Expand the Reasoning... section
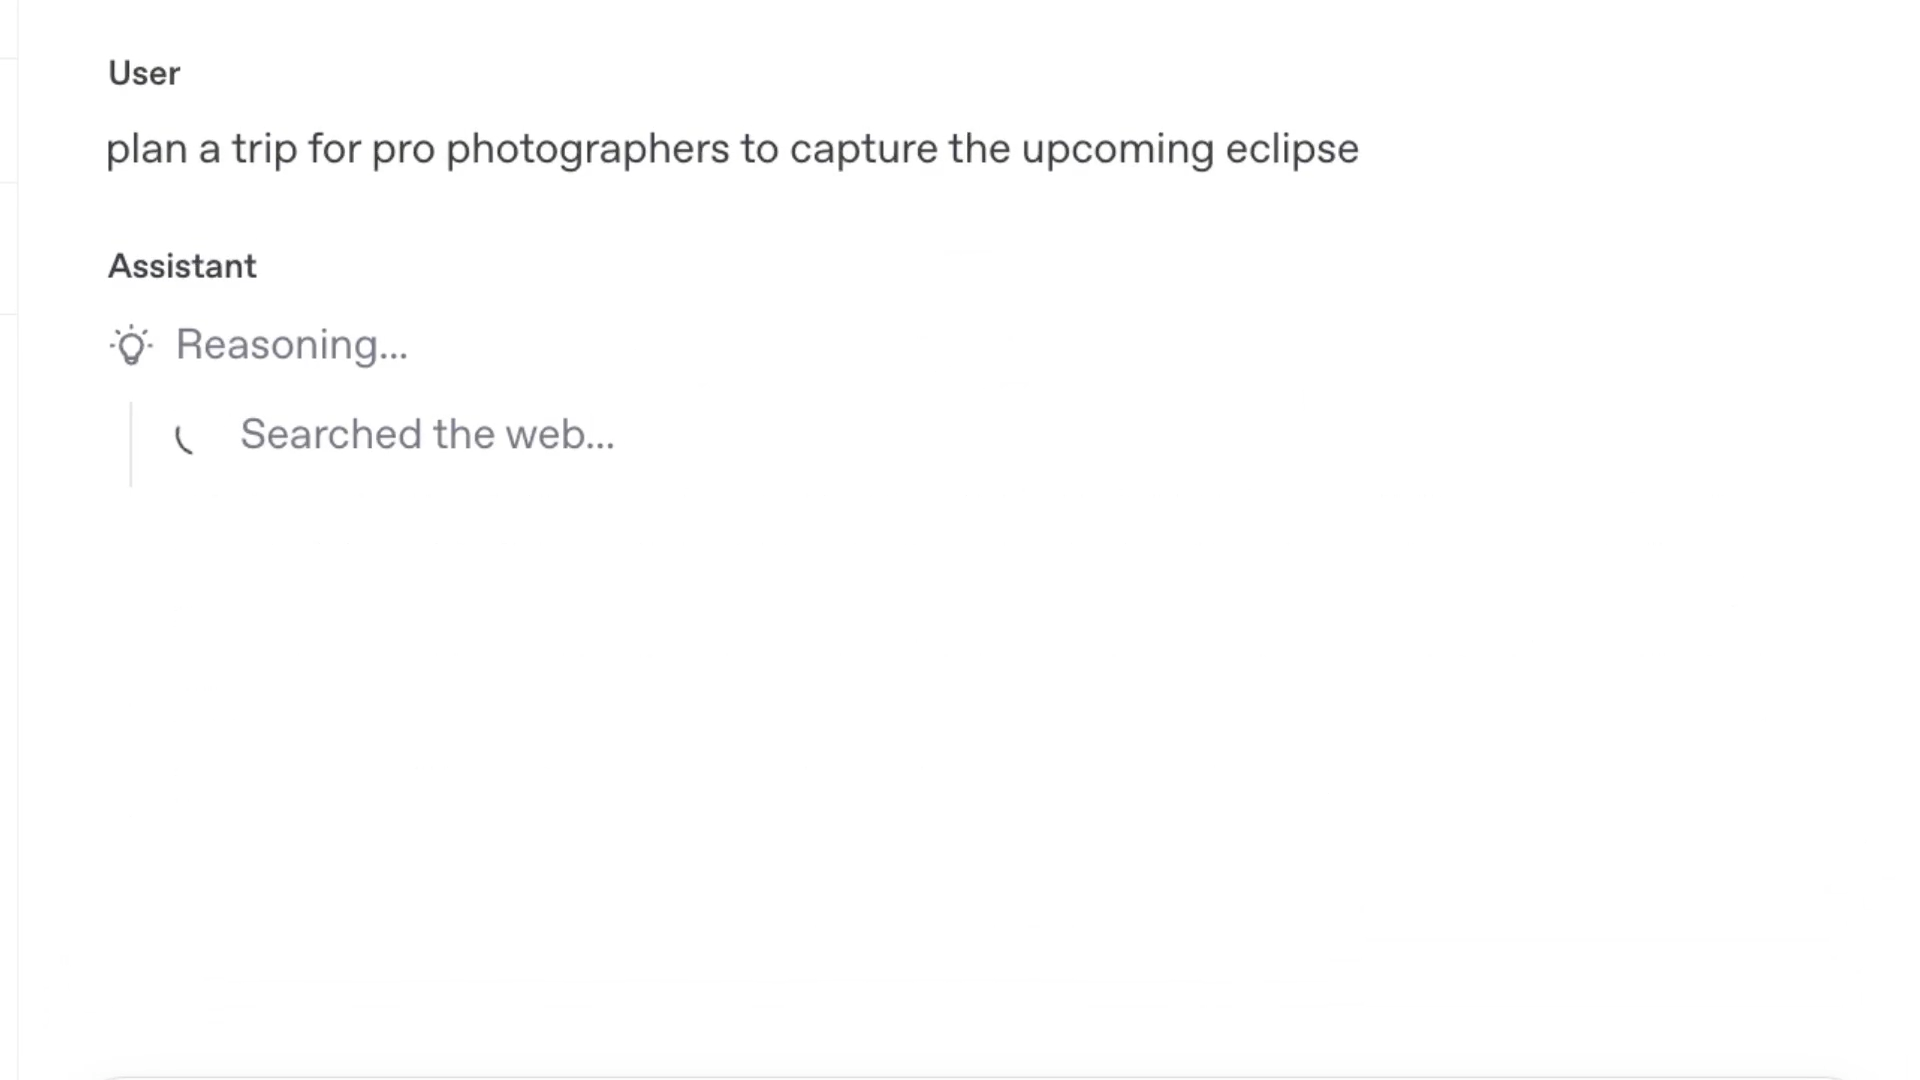The height and width of the screenshot is (1080, 1920). coord(292,345)
